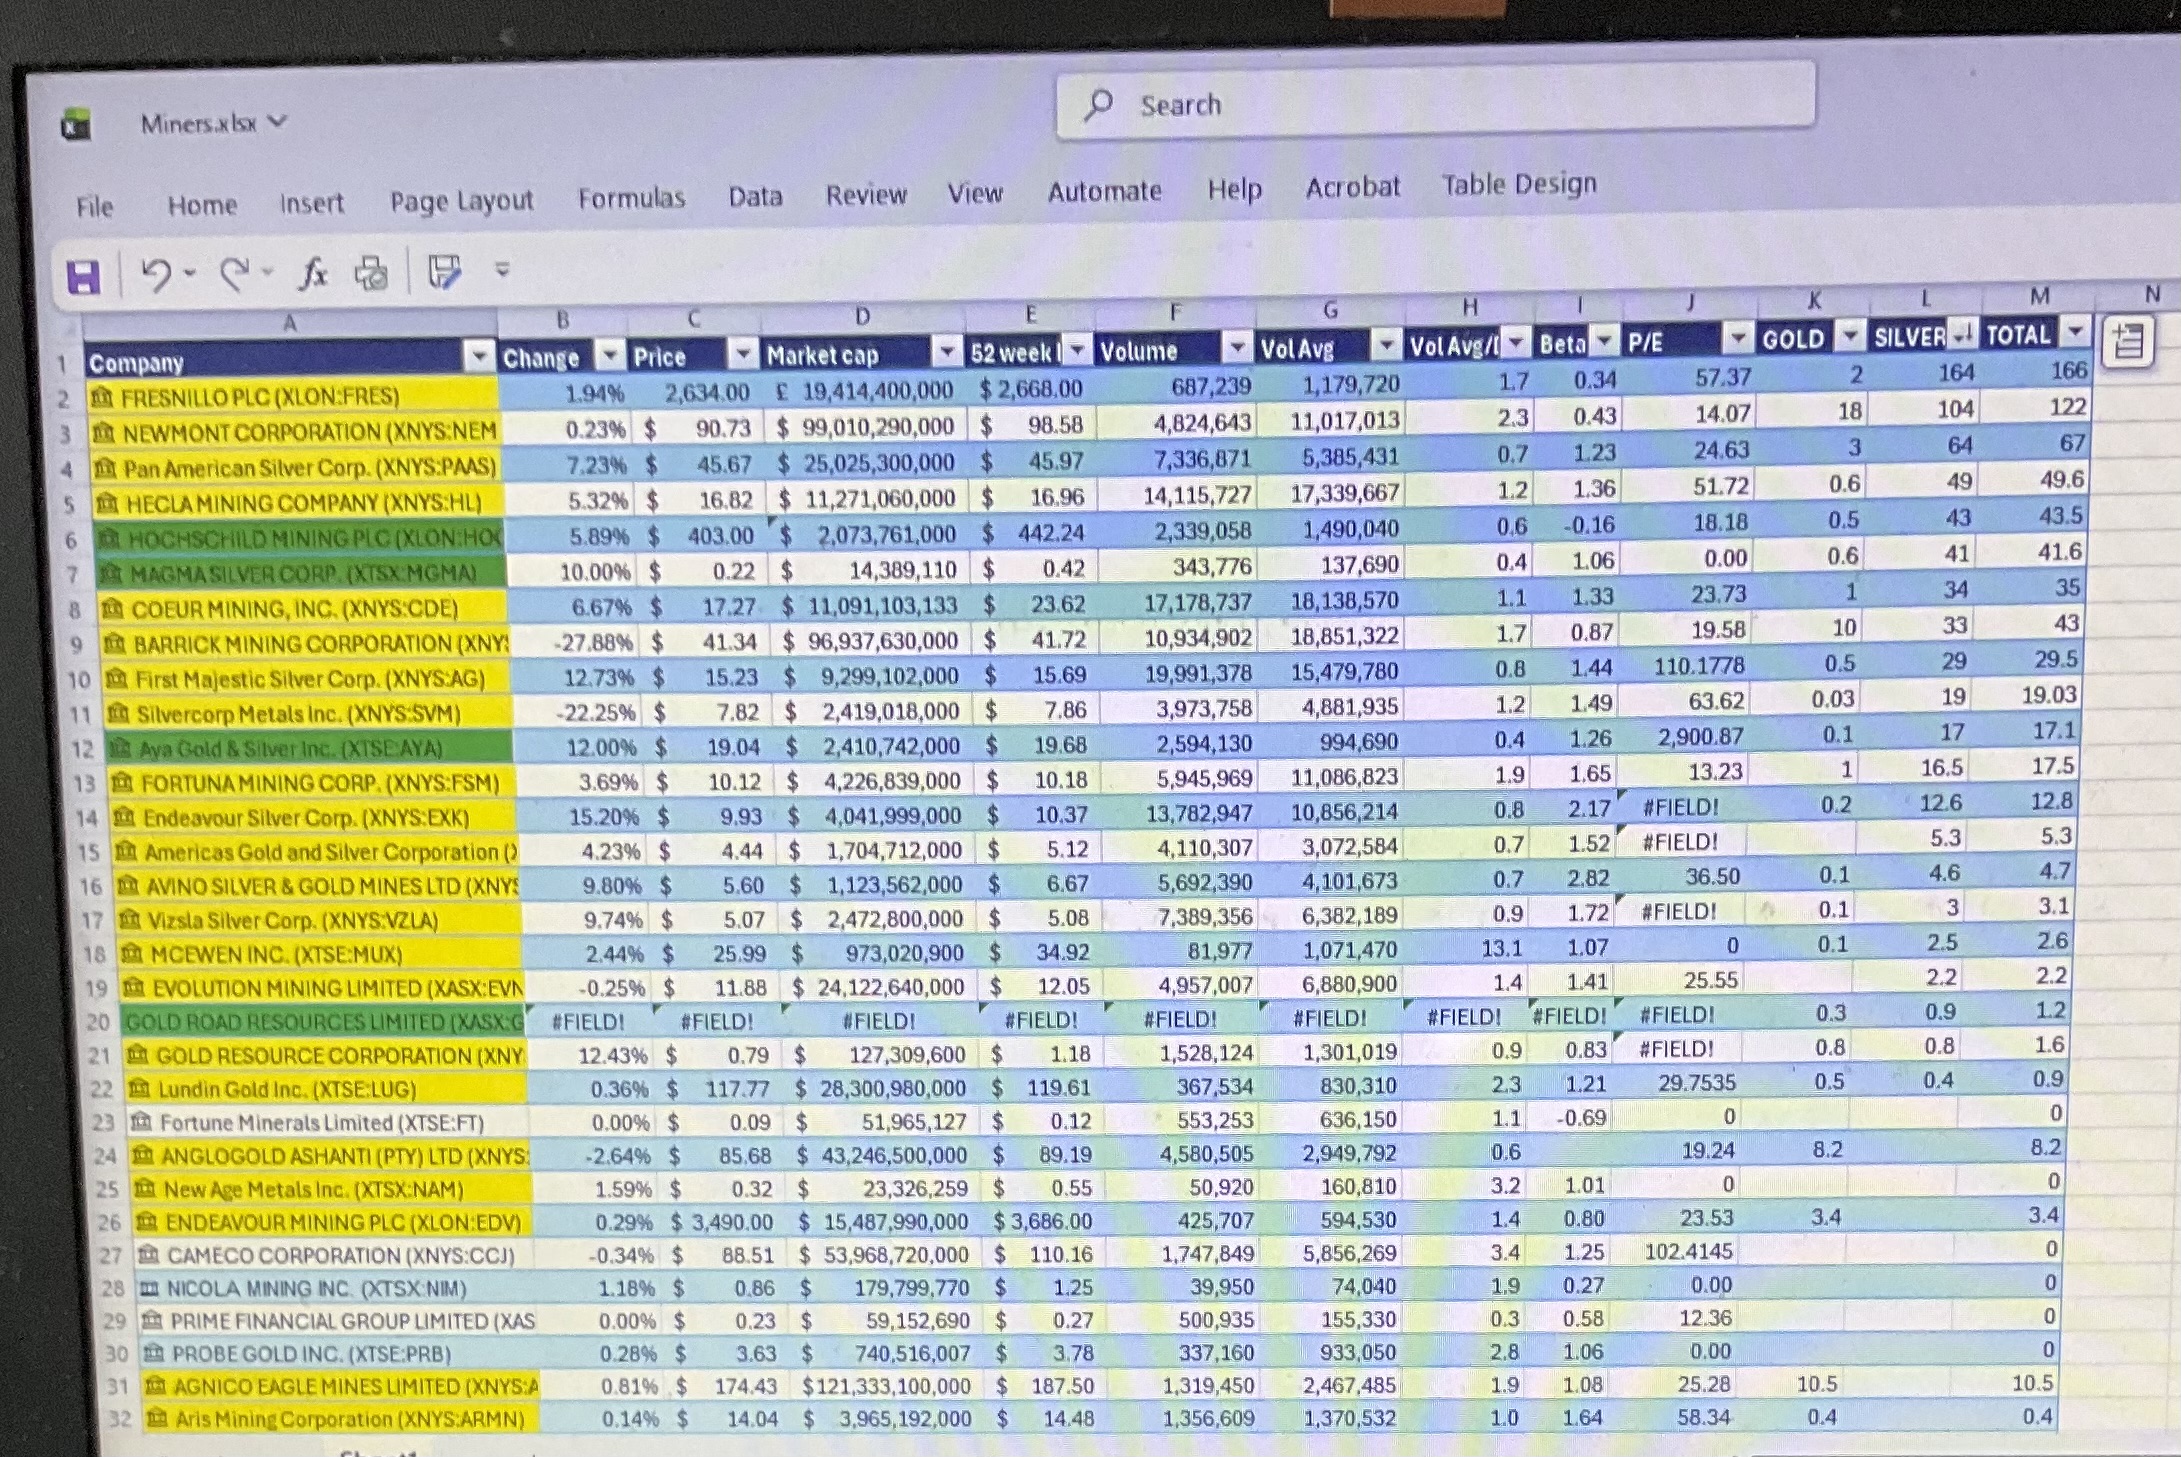
Task: Click in the Search box
Action: (1434, 104)
